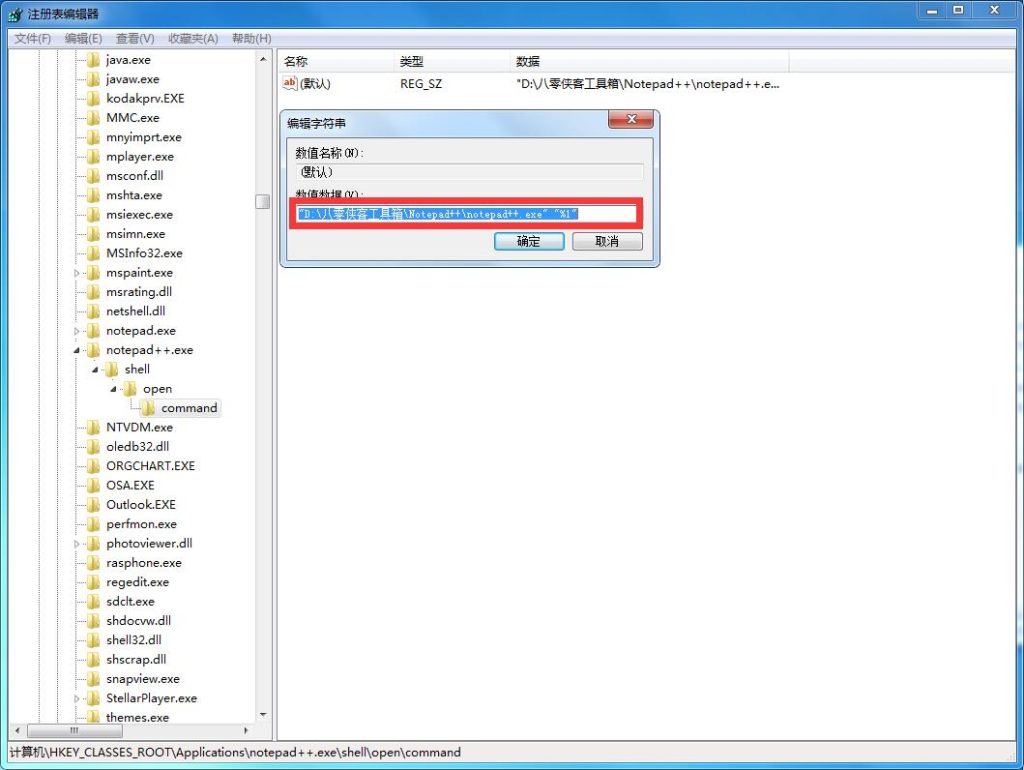Open the 编辑(E) menu

tap(84, 39)
